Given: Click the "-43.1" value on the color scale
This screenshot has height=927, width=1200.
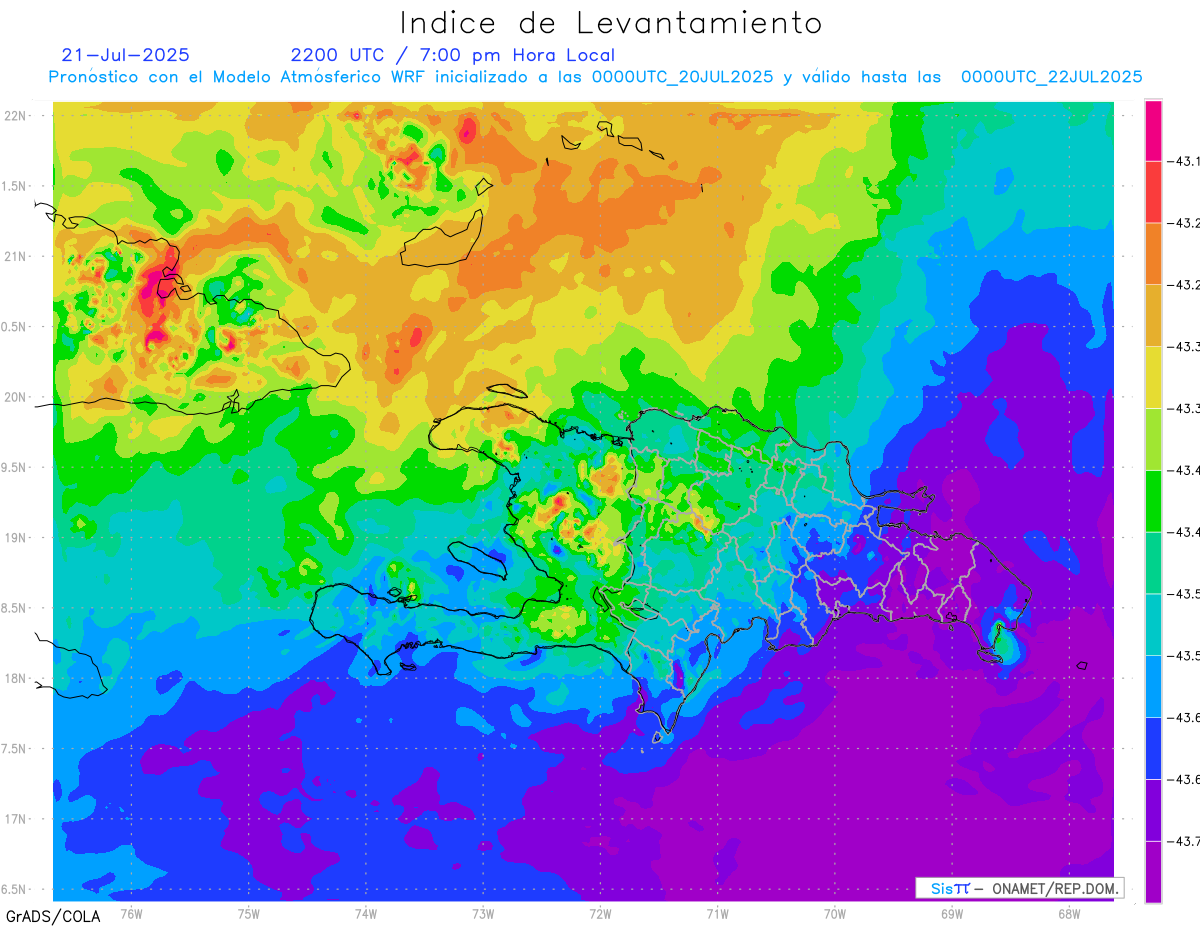Looking at the screenshot, I should tap(1182, 161).
